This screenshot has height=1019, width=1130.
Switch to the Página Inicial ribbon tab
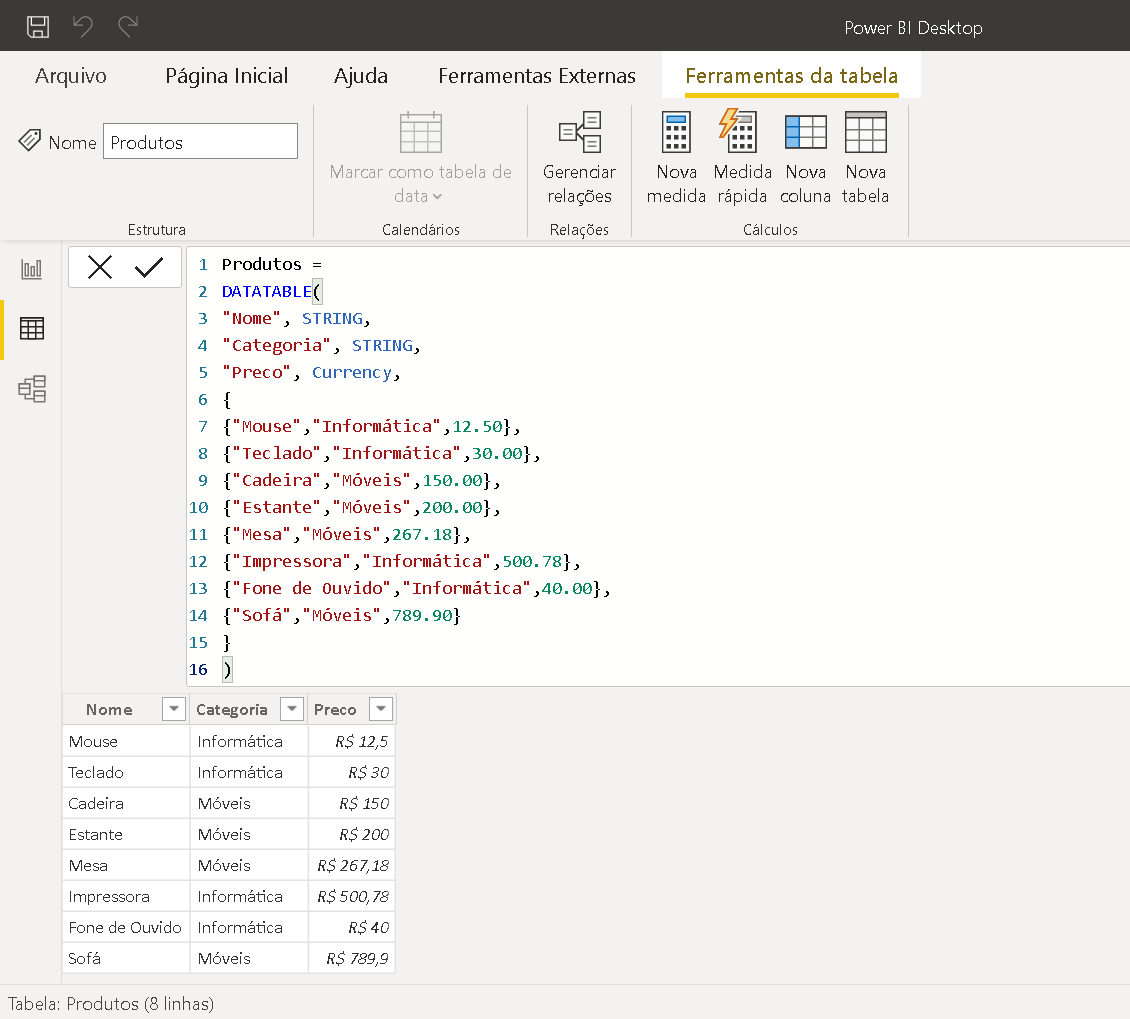point(226,75)
